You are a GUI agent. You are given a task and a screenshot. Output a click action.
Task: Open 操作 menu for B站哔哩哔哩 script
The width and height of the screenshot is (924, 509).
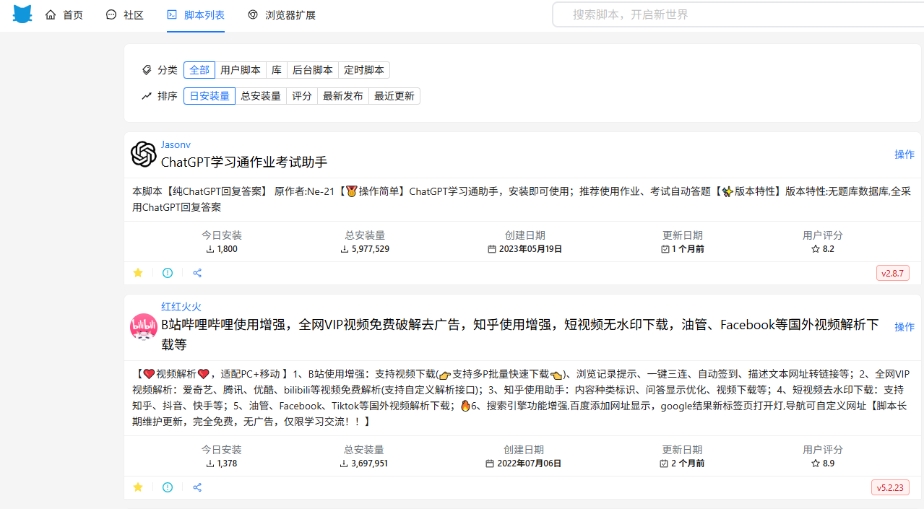904,327
